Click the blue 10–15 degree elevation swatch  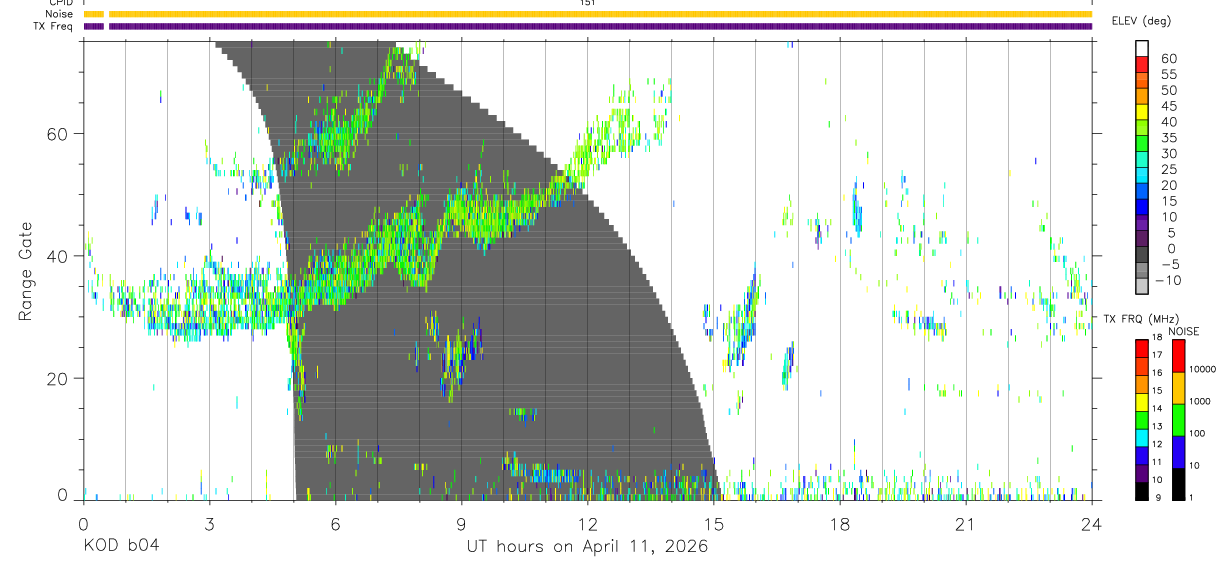pos(1143,209)
